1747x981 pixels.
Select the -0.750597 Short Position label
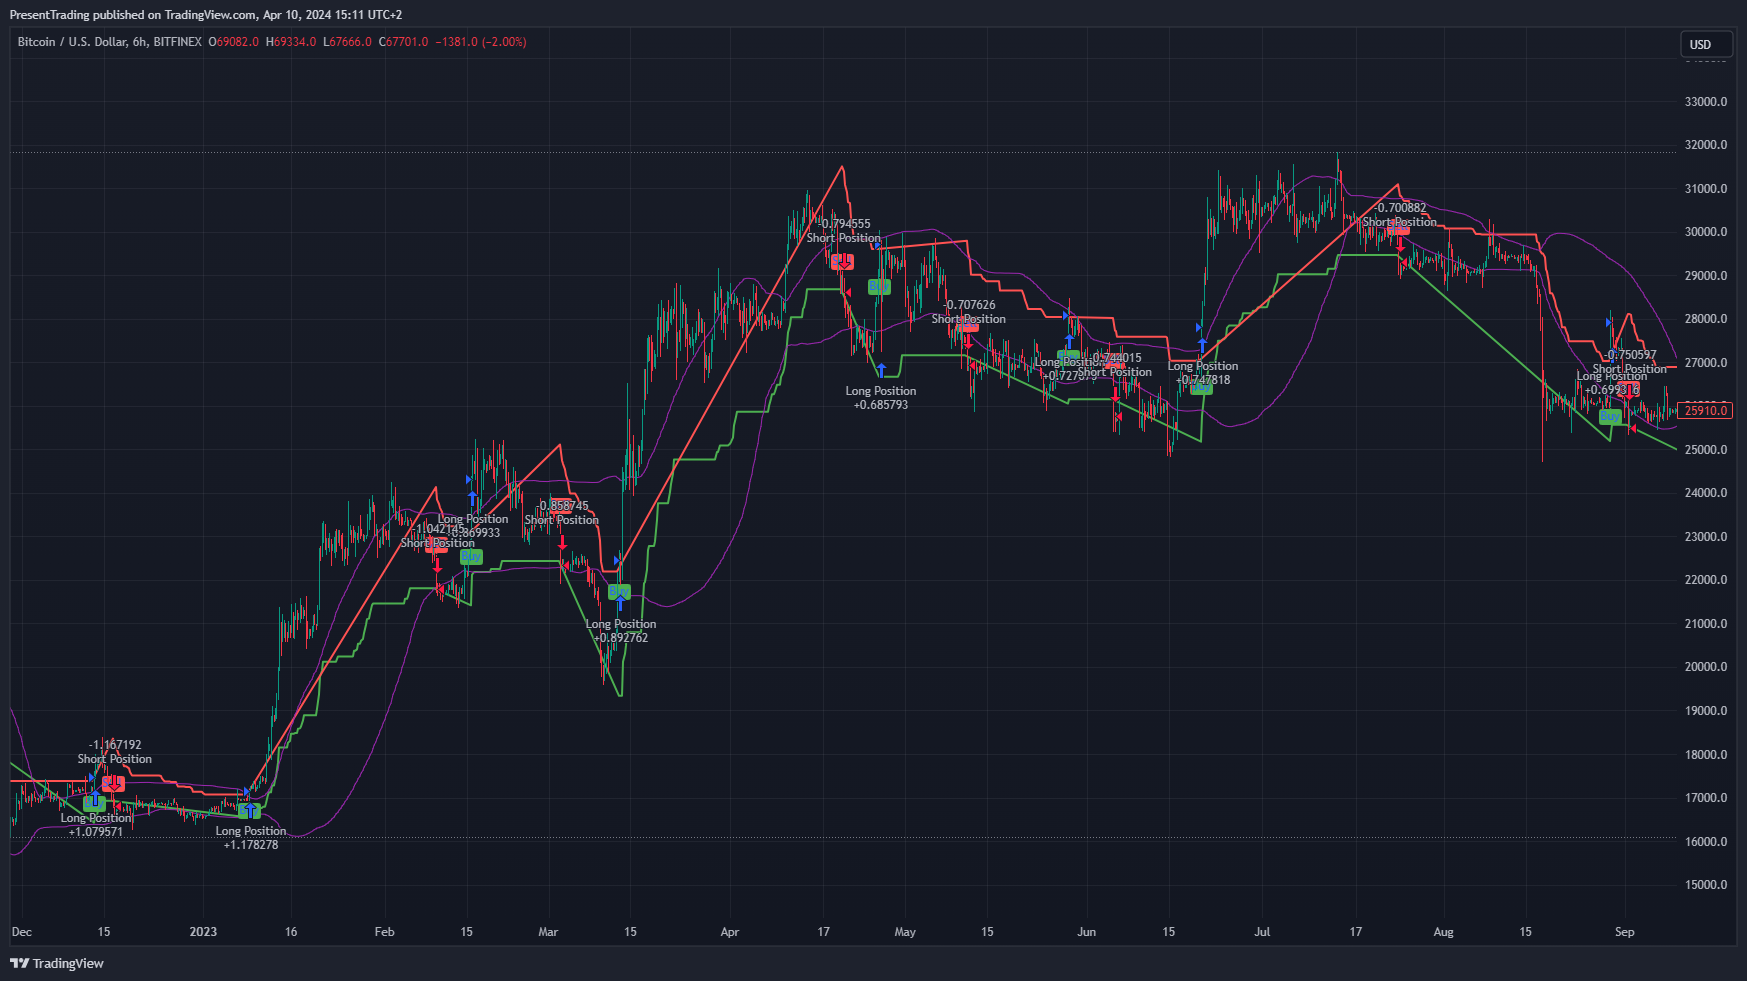pos(1630,362)
